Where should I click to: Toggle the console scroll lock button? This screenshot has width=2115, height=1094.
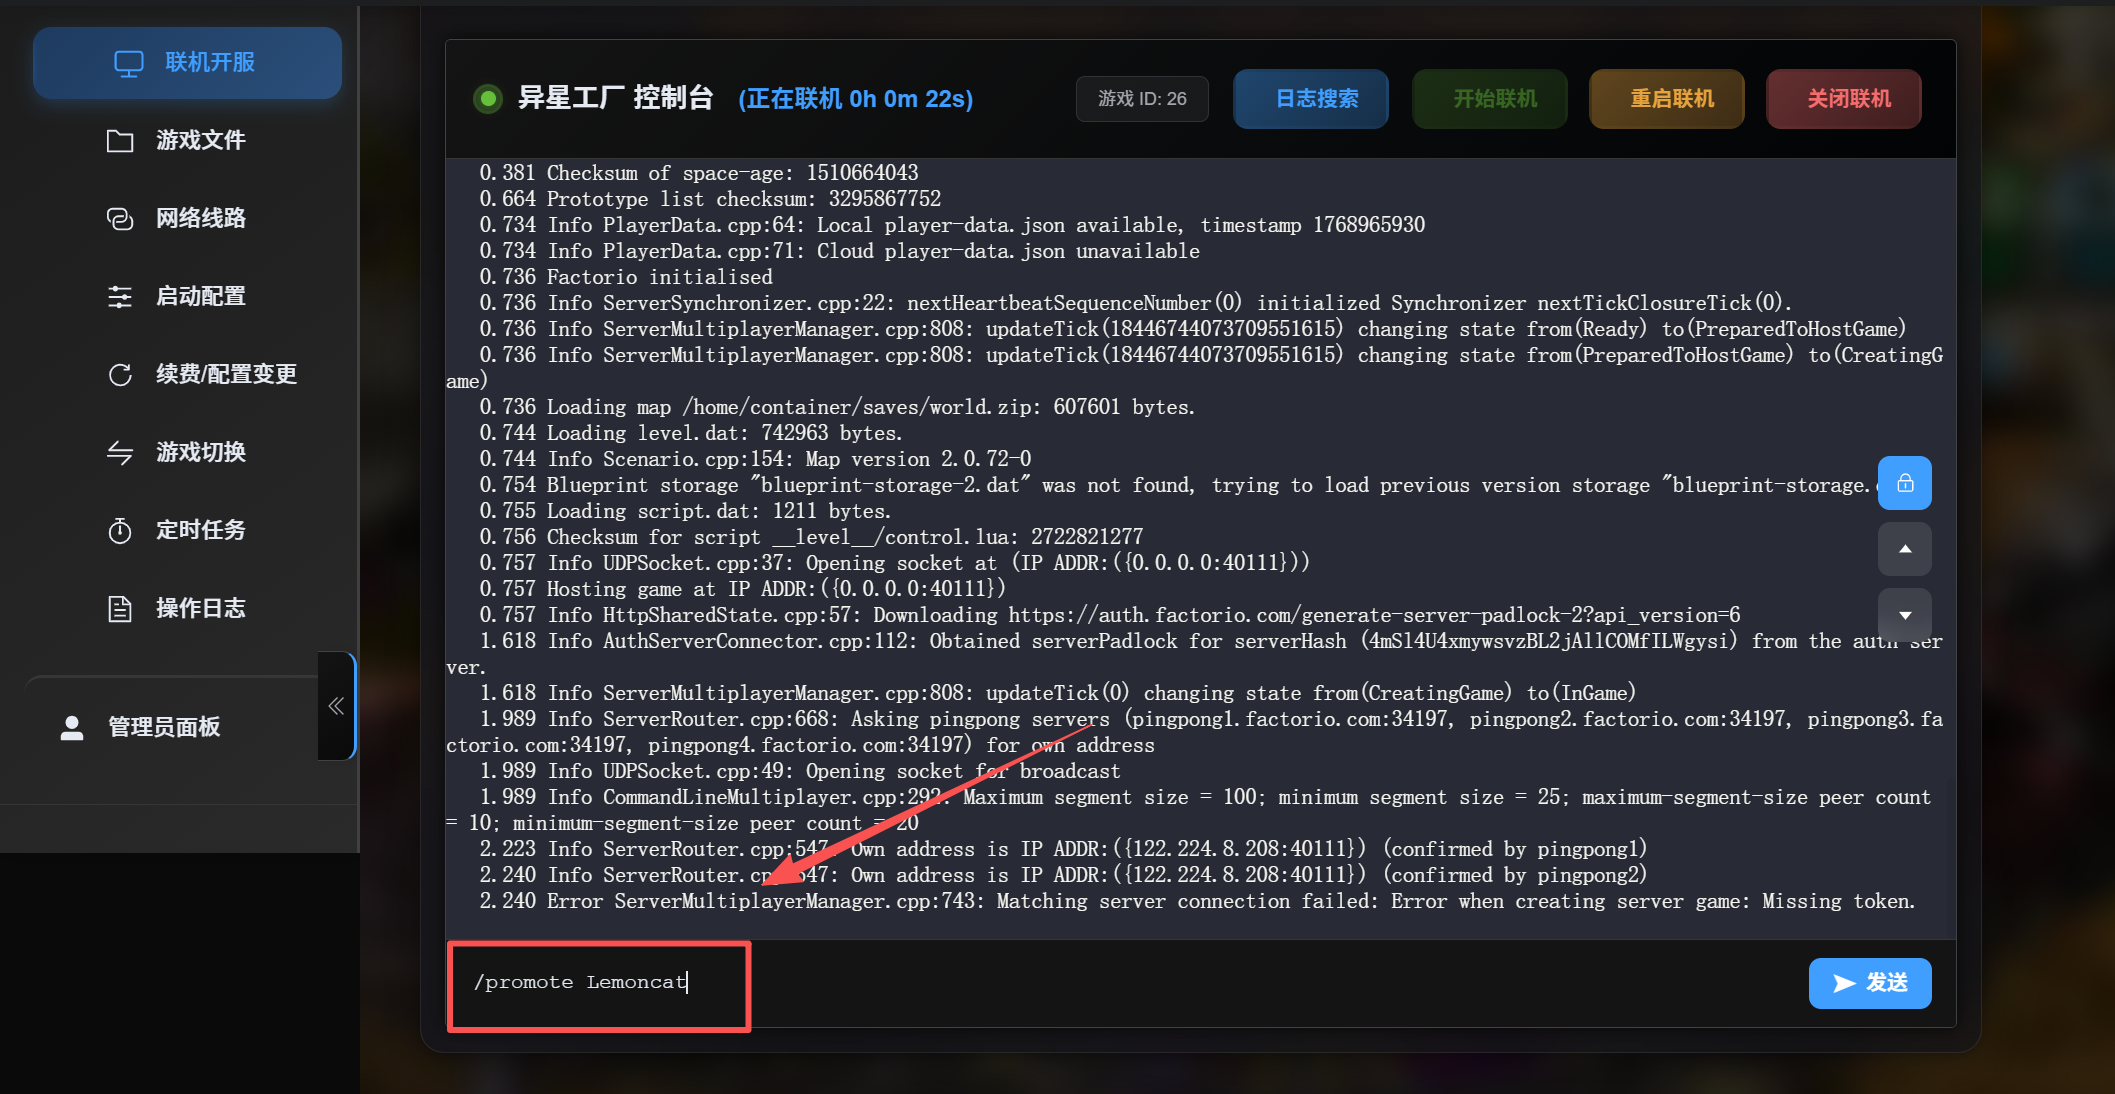[1904, 484]
